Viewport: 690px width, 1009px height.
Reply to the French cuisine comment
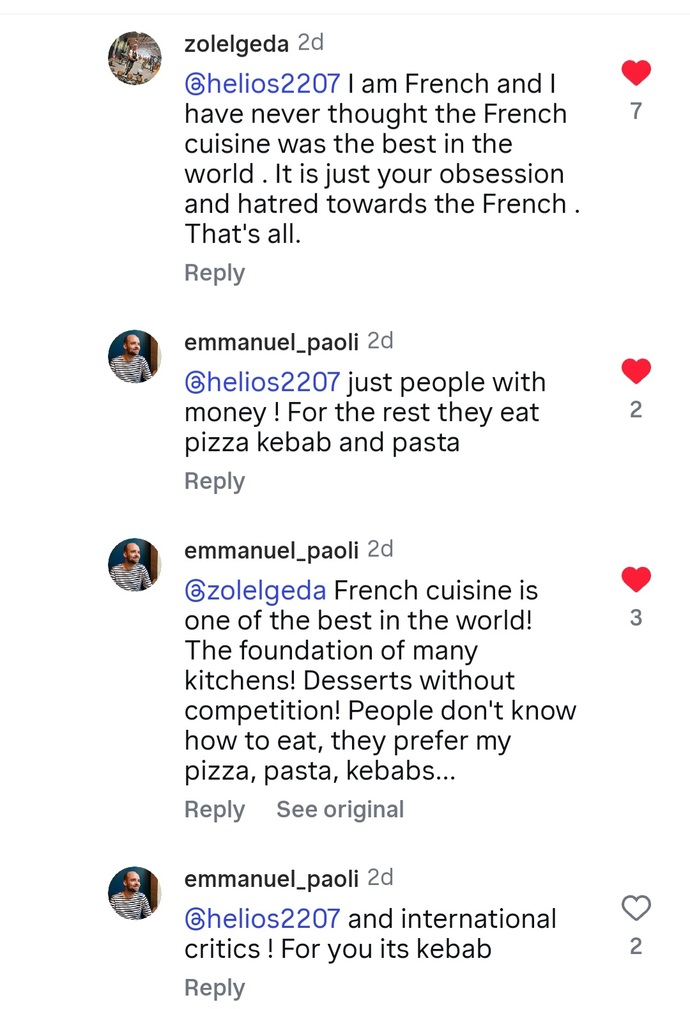pos(214,810)
